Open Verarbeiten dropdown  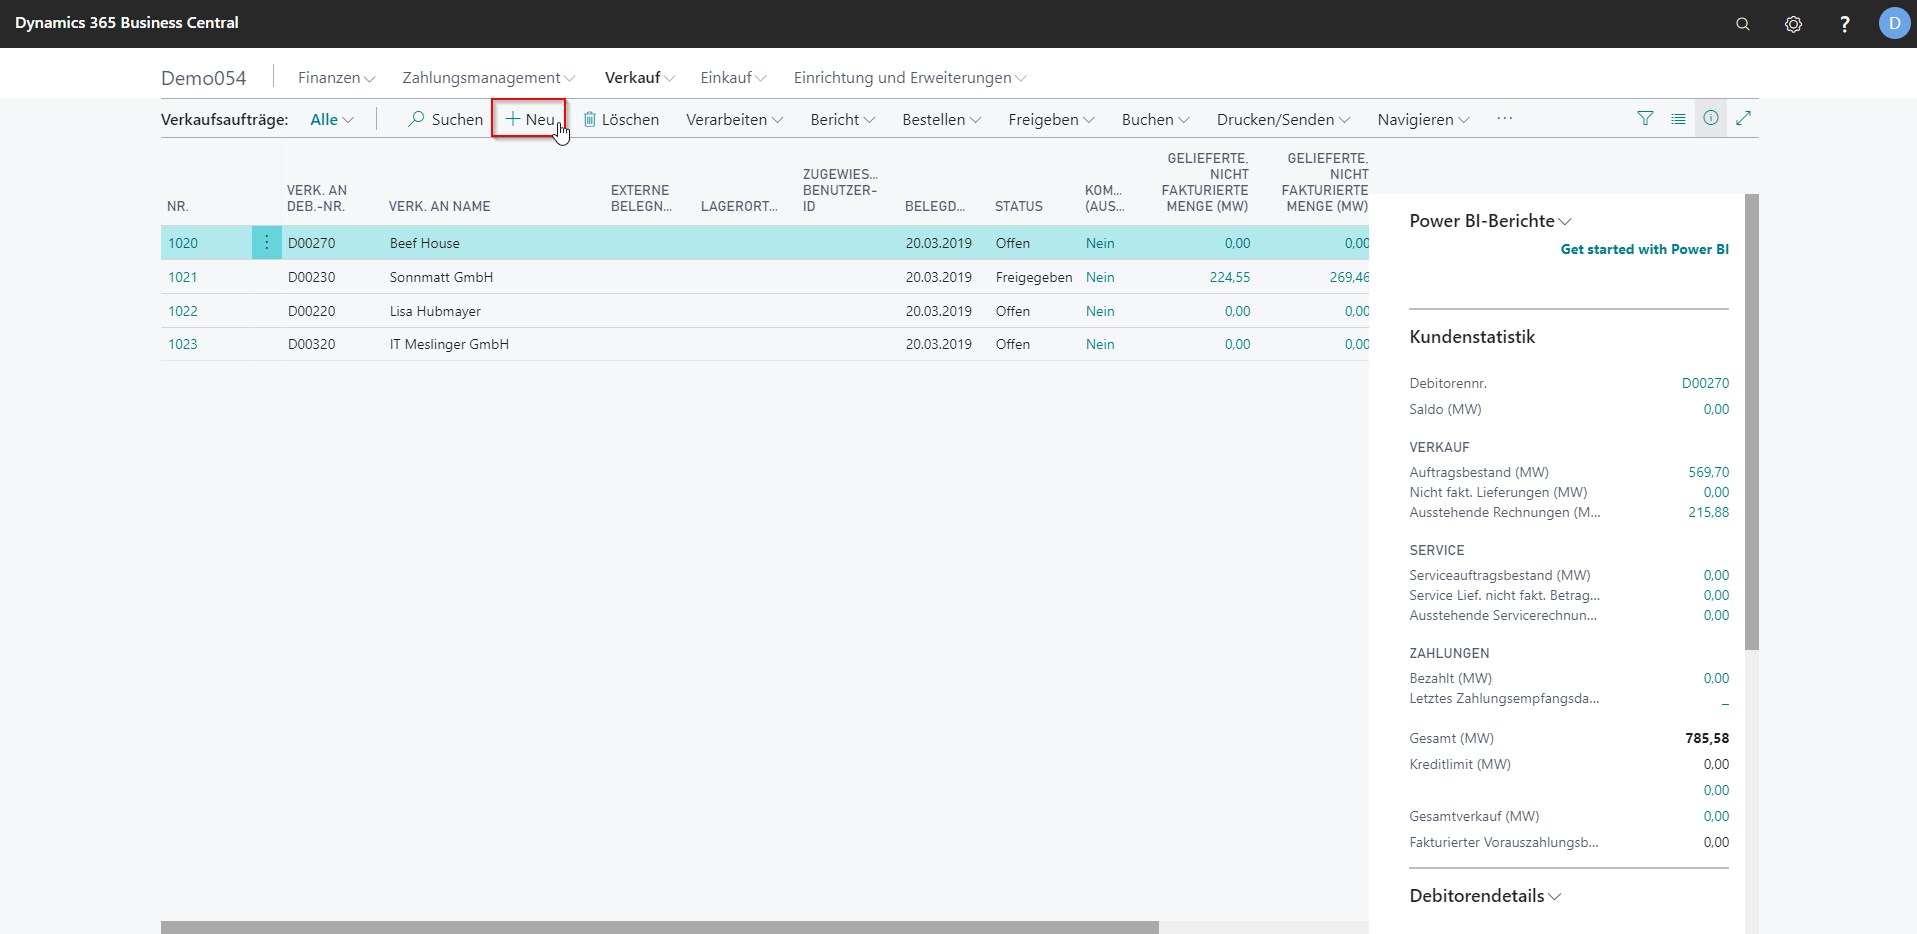click(x=735, y=119)
